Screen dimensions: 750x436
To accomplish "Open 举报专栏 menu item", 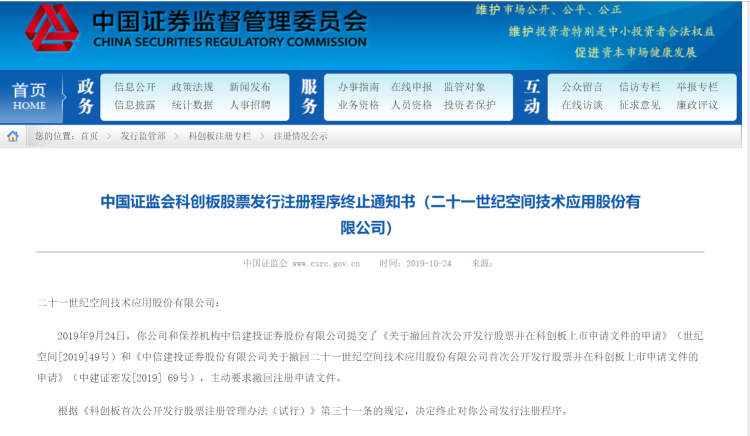I will pos(697,87).
